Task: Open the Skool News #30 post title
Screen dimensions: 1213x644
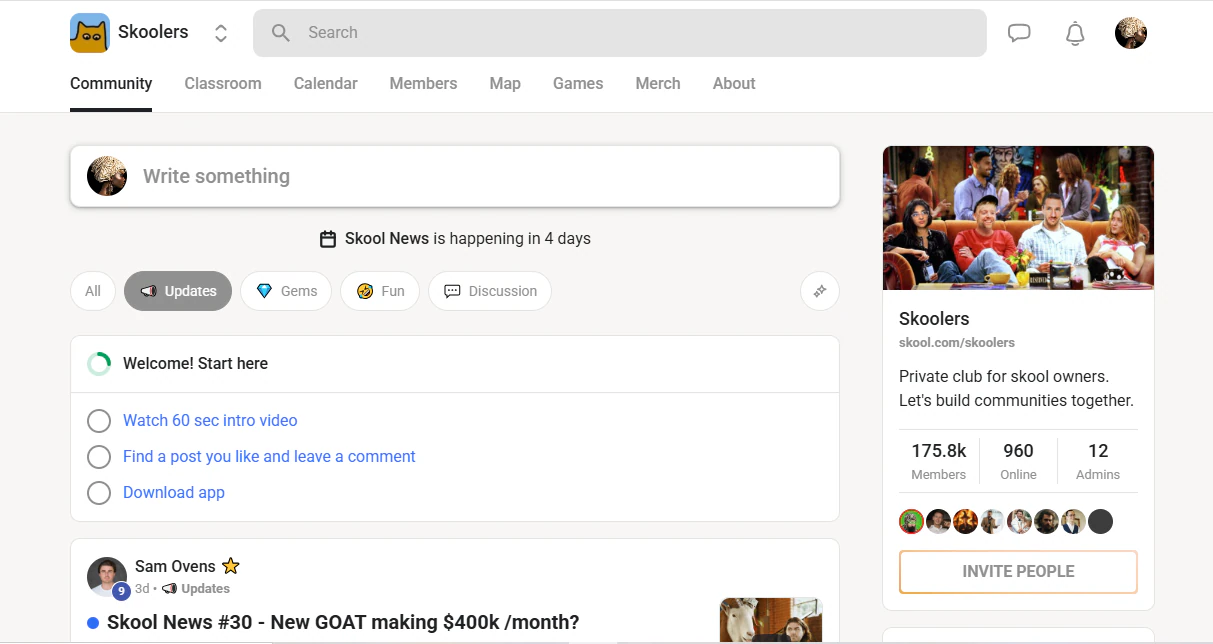Action: click(x=343, y=623)
